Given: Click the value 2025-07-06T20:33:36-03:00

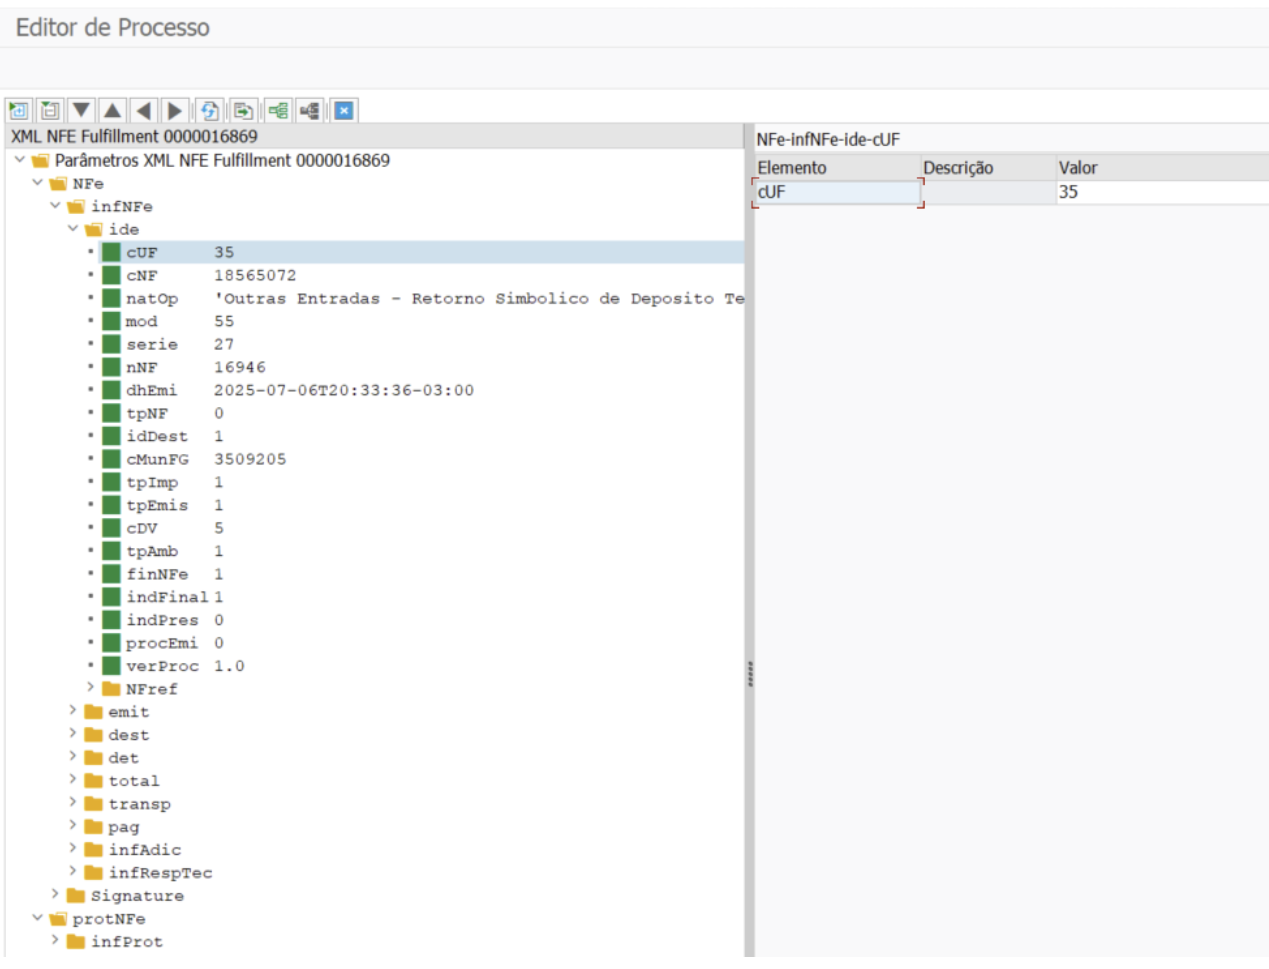Looking at the screenshot, I should click(x=344, y=390).
